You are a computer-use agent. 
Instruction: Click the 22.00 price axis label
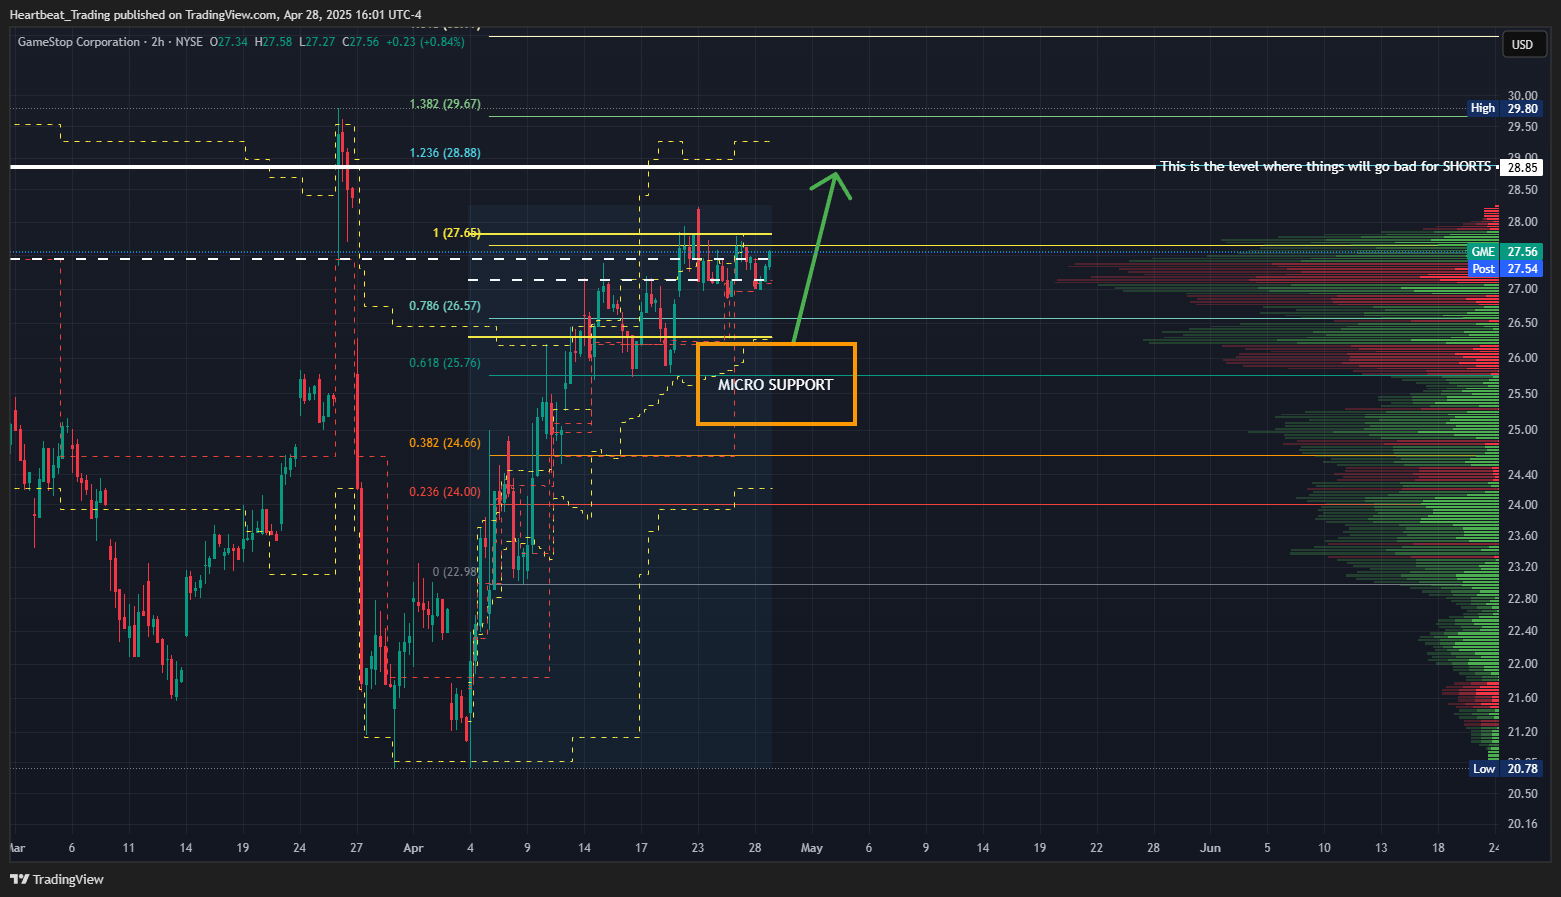(x=1523, y=664)
